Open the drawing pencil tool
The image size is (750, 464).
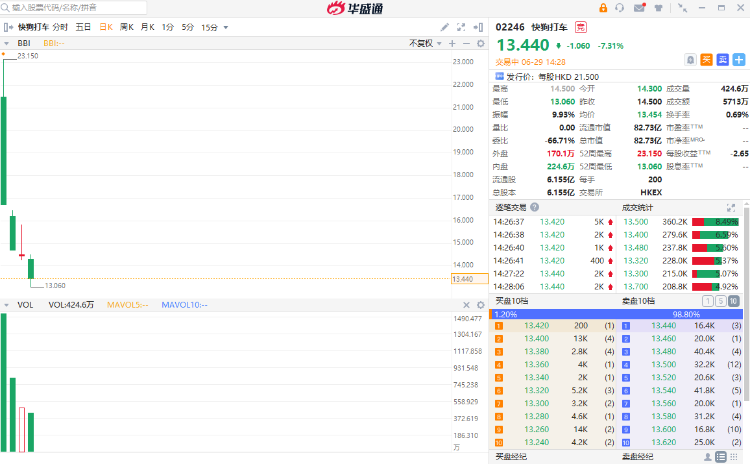(444, 27)
